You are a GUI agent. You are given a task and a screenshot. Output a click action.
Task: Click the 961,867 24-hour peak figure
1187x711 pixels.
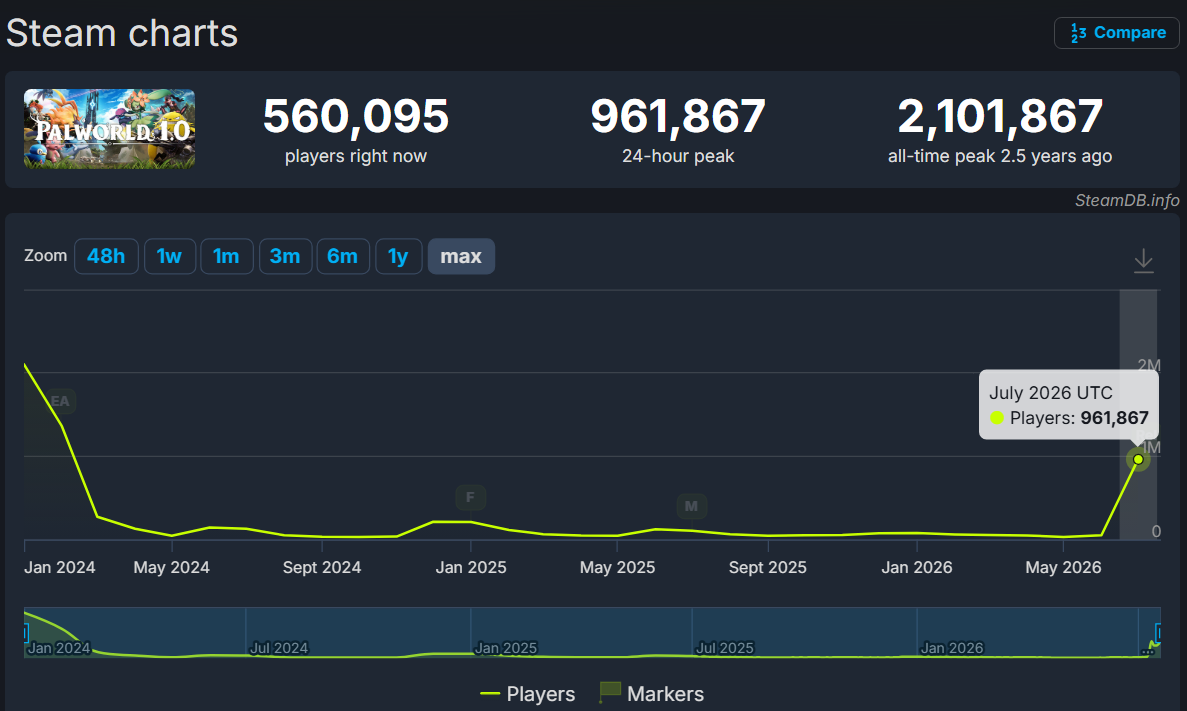(x=678, y=116)
